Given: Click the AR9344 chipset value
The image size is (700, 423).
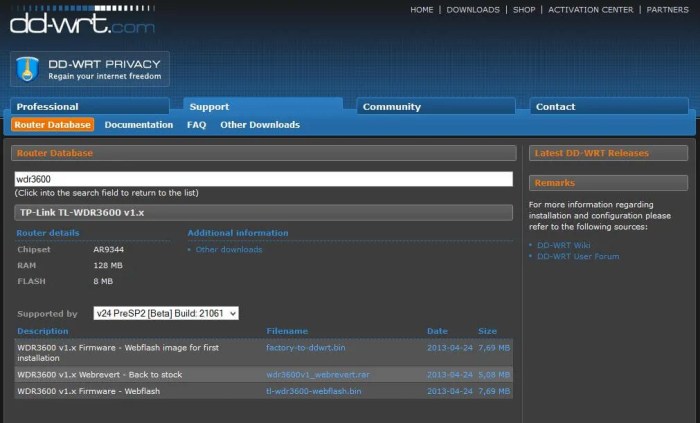Looking at the screenshot, I should (x=108, y=249).
